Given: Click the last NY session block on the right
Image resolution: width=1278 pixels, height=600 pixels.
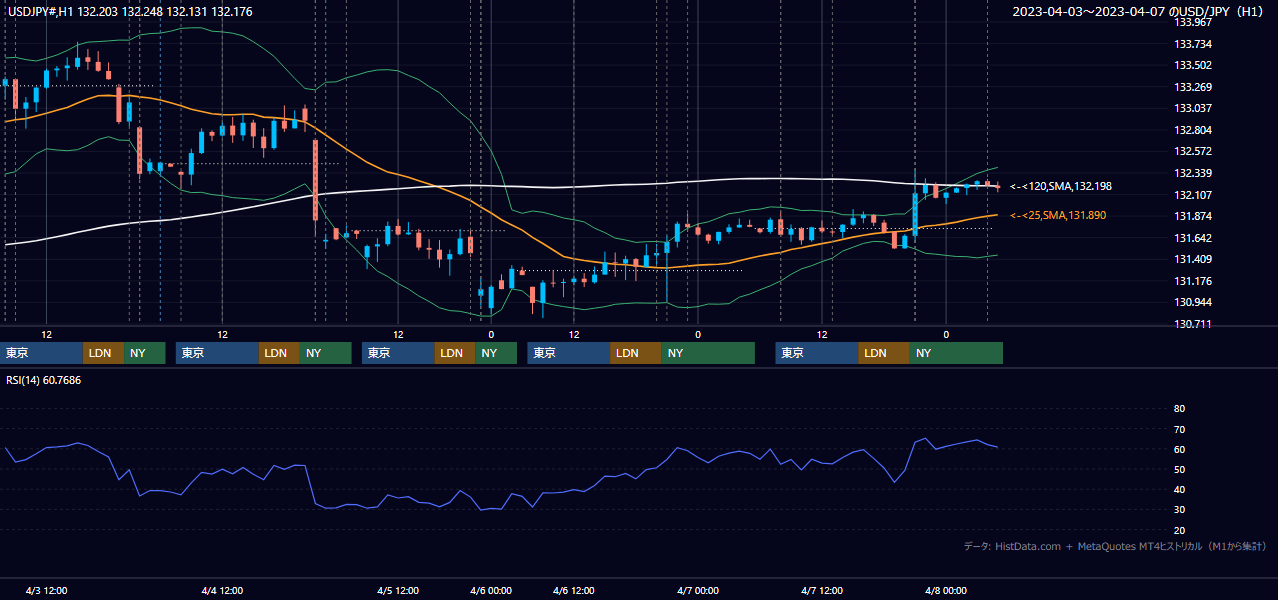Looking at the screenshot, I should pos(956,353).
